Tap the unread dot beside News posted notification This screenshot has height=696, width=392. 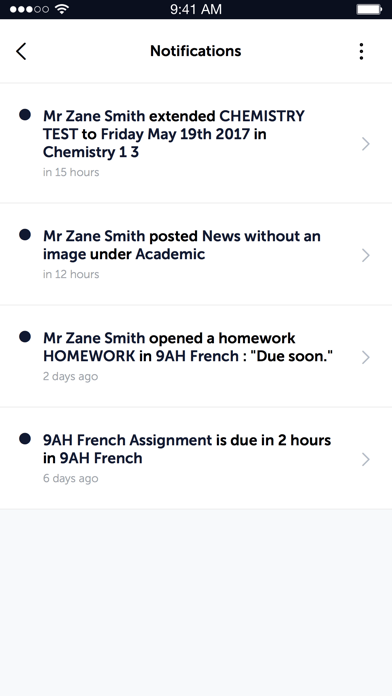[x=25, y=234]
